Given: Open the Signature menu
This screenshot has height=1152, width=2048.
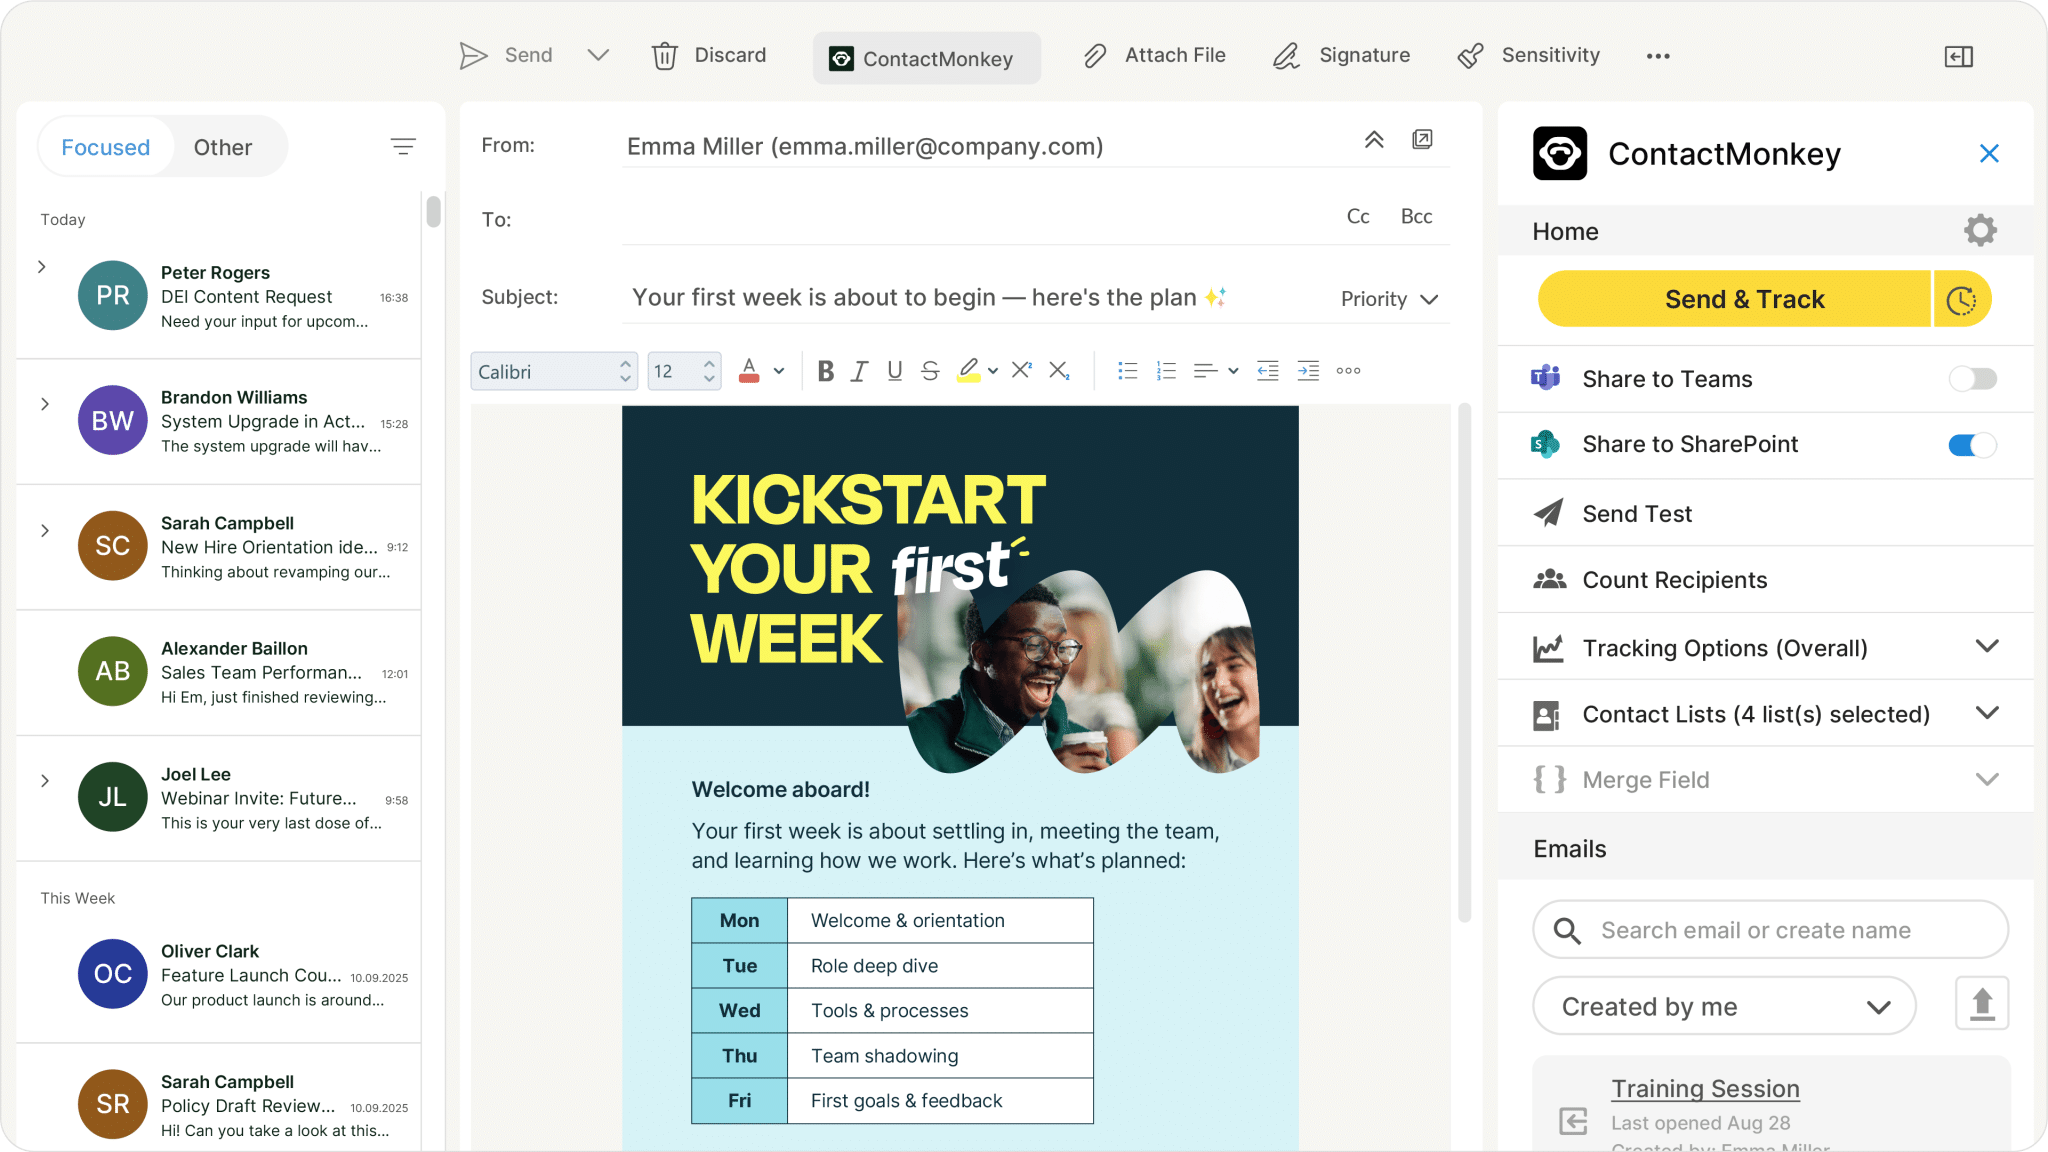Looking at the screenshot, I should pos(1341,56).
